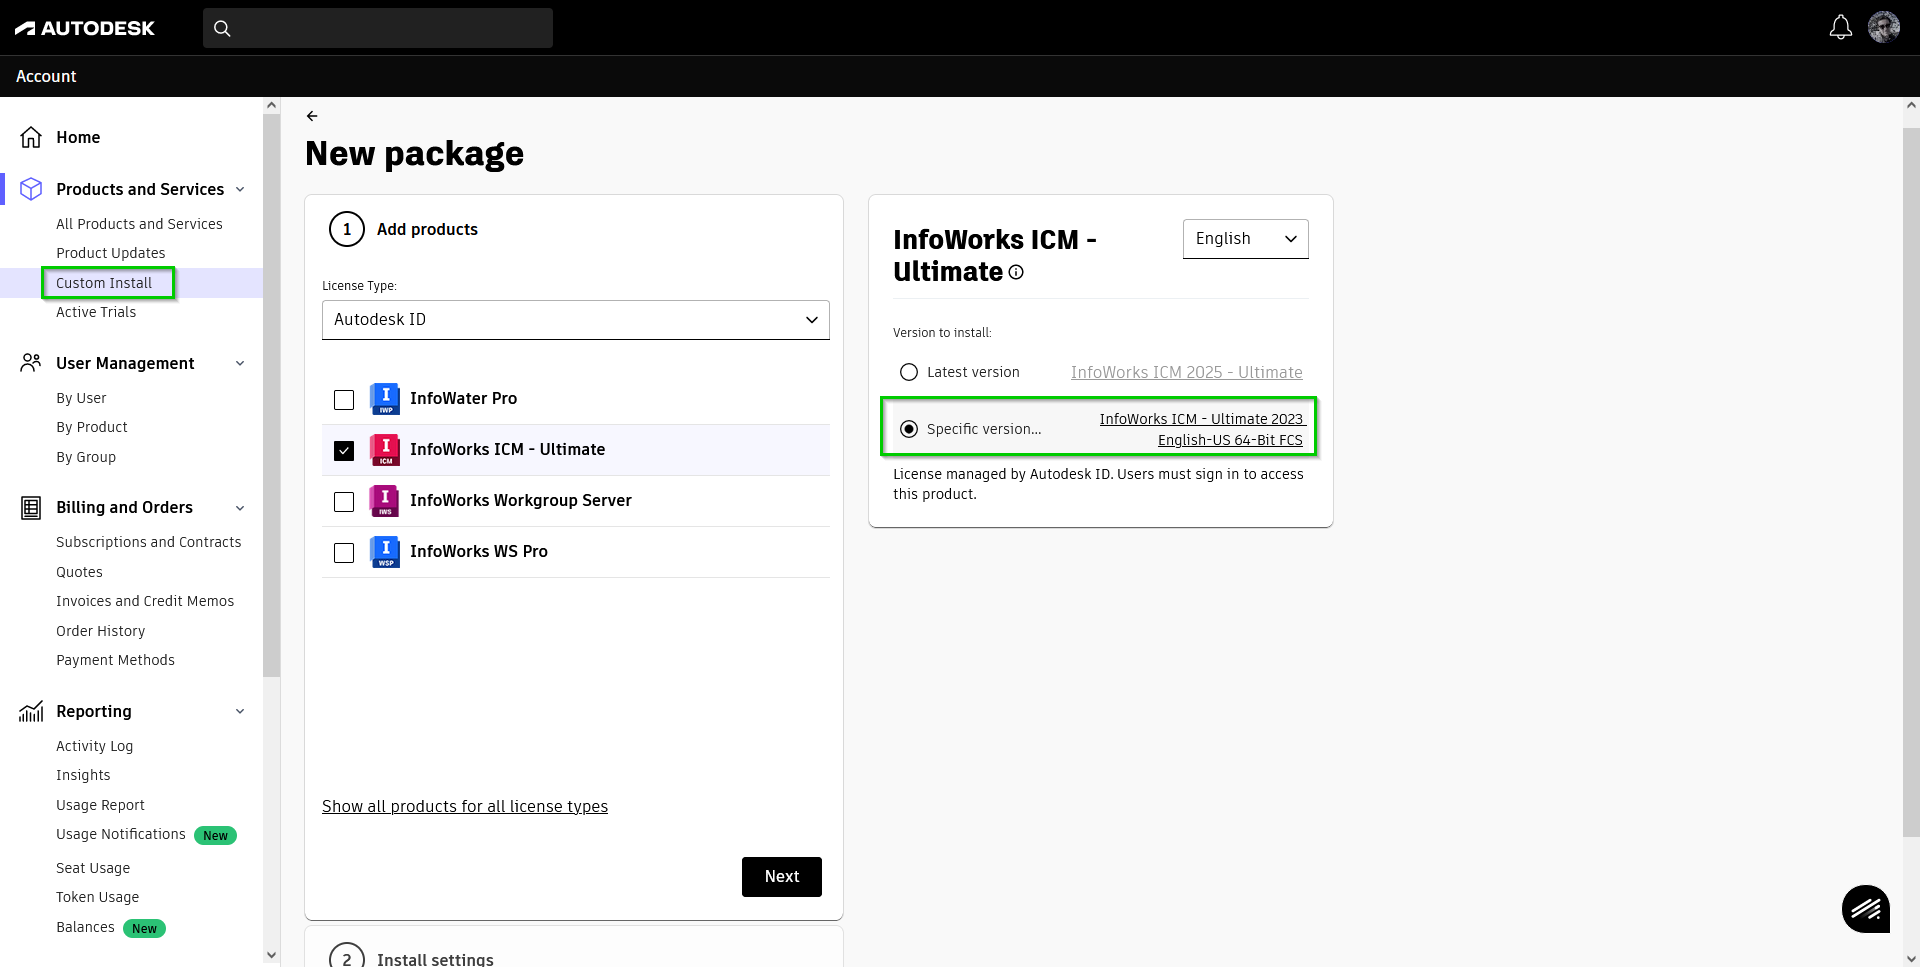Open the user profile avatar
This screenshot has width=1920, height=967.
pos(1884,27)
